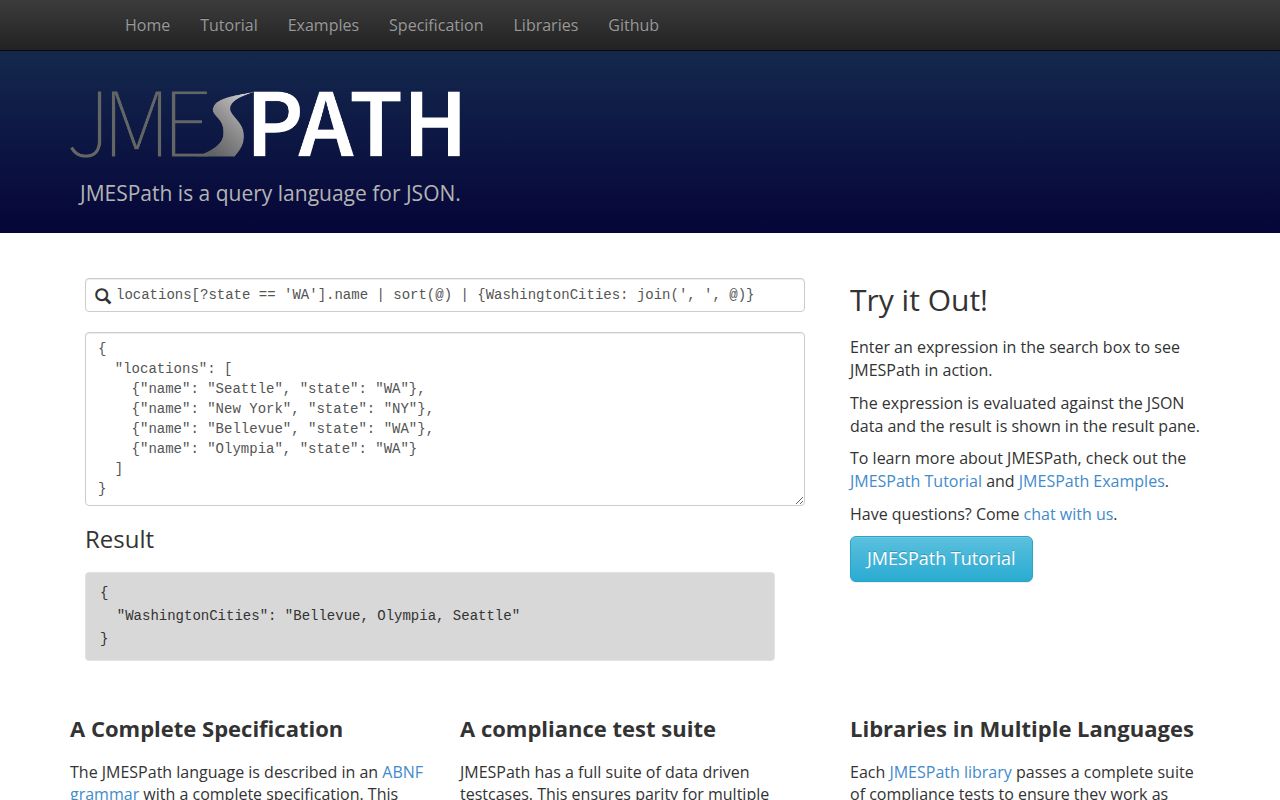Image resolution: width=1280 pixels, height=800 pixels.
Task: Click 'A Complete Specification' heading
Action: [x=206, y=730]
